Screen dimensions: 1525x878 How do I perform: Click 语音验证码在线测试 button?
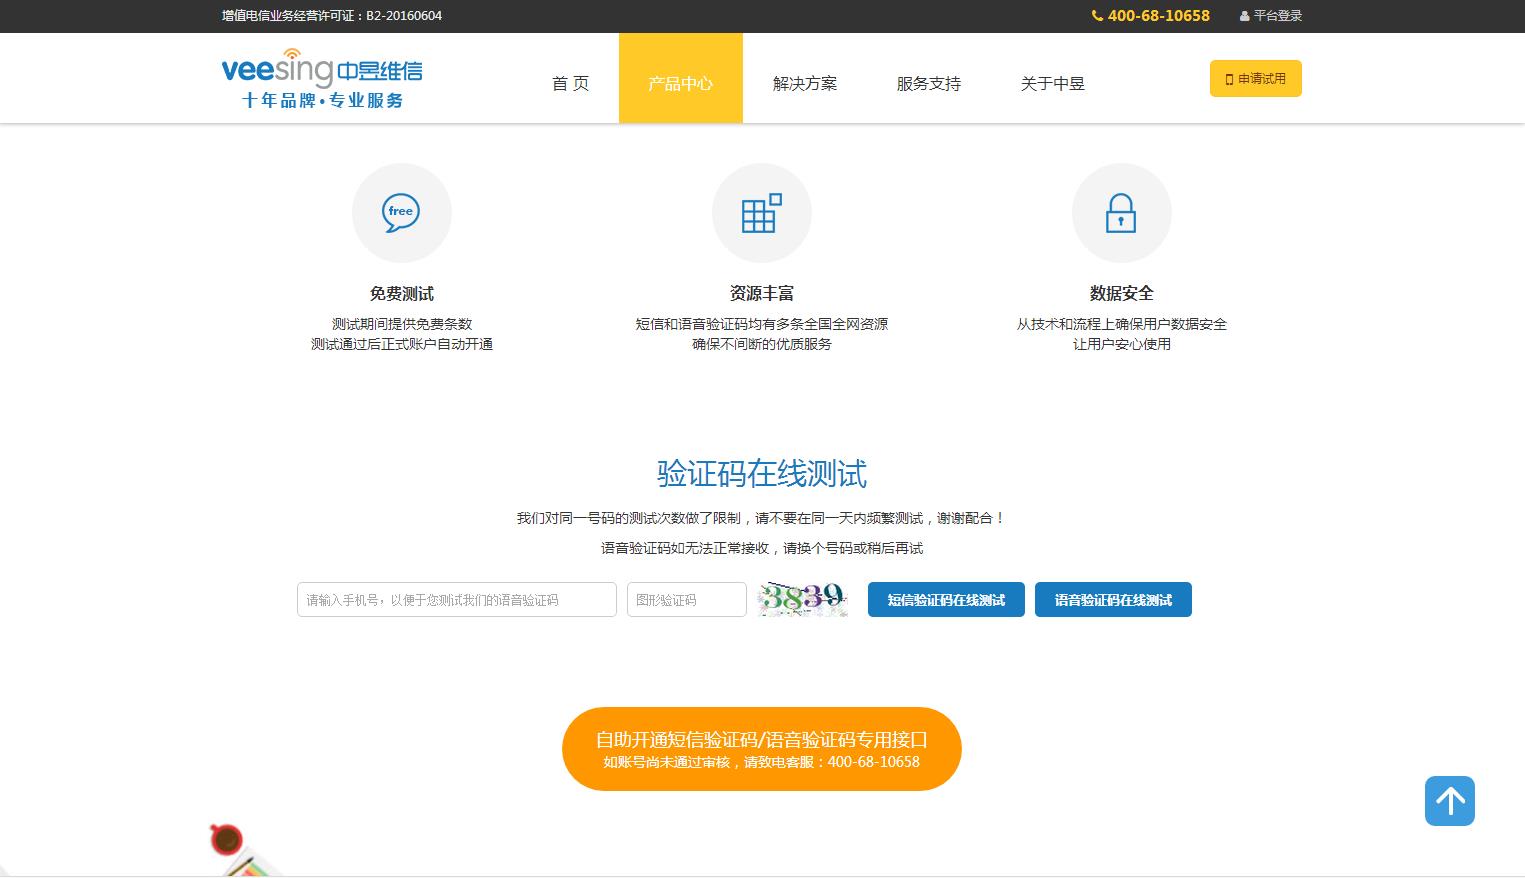pos(1113,600)
